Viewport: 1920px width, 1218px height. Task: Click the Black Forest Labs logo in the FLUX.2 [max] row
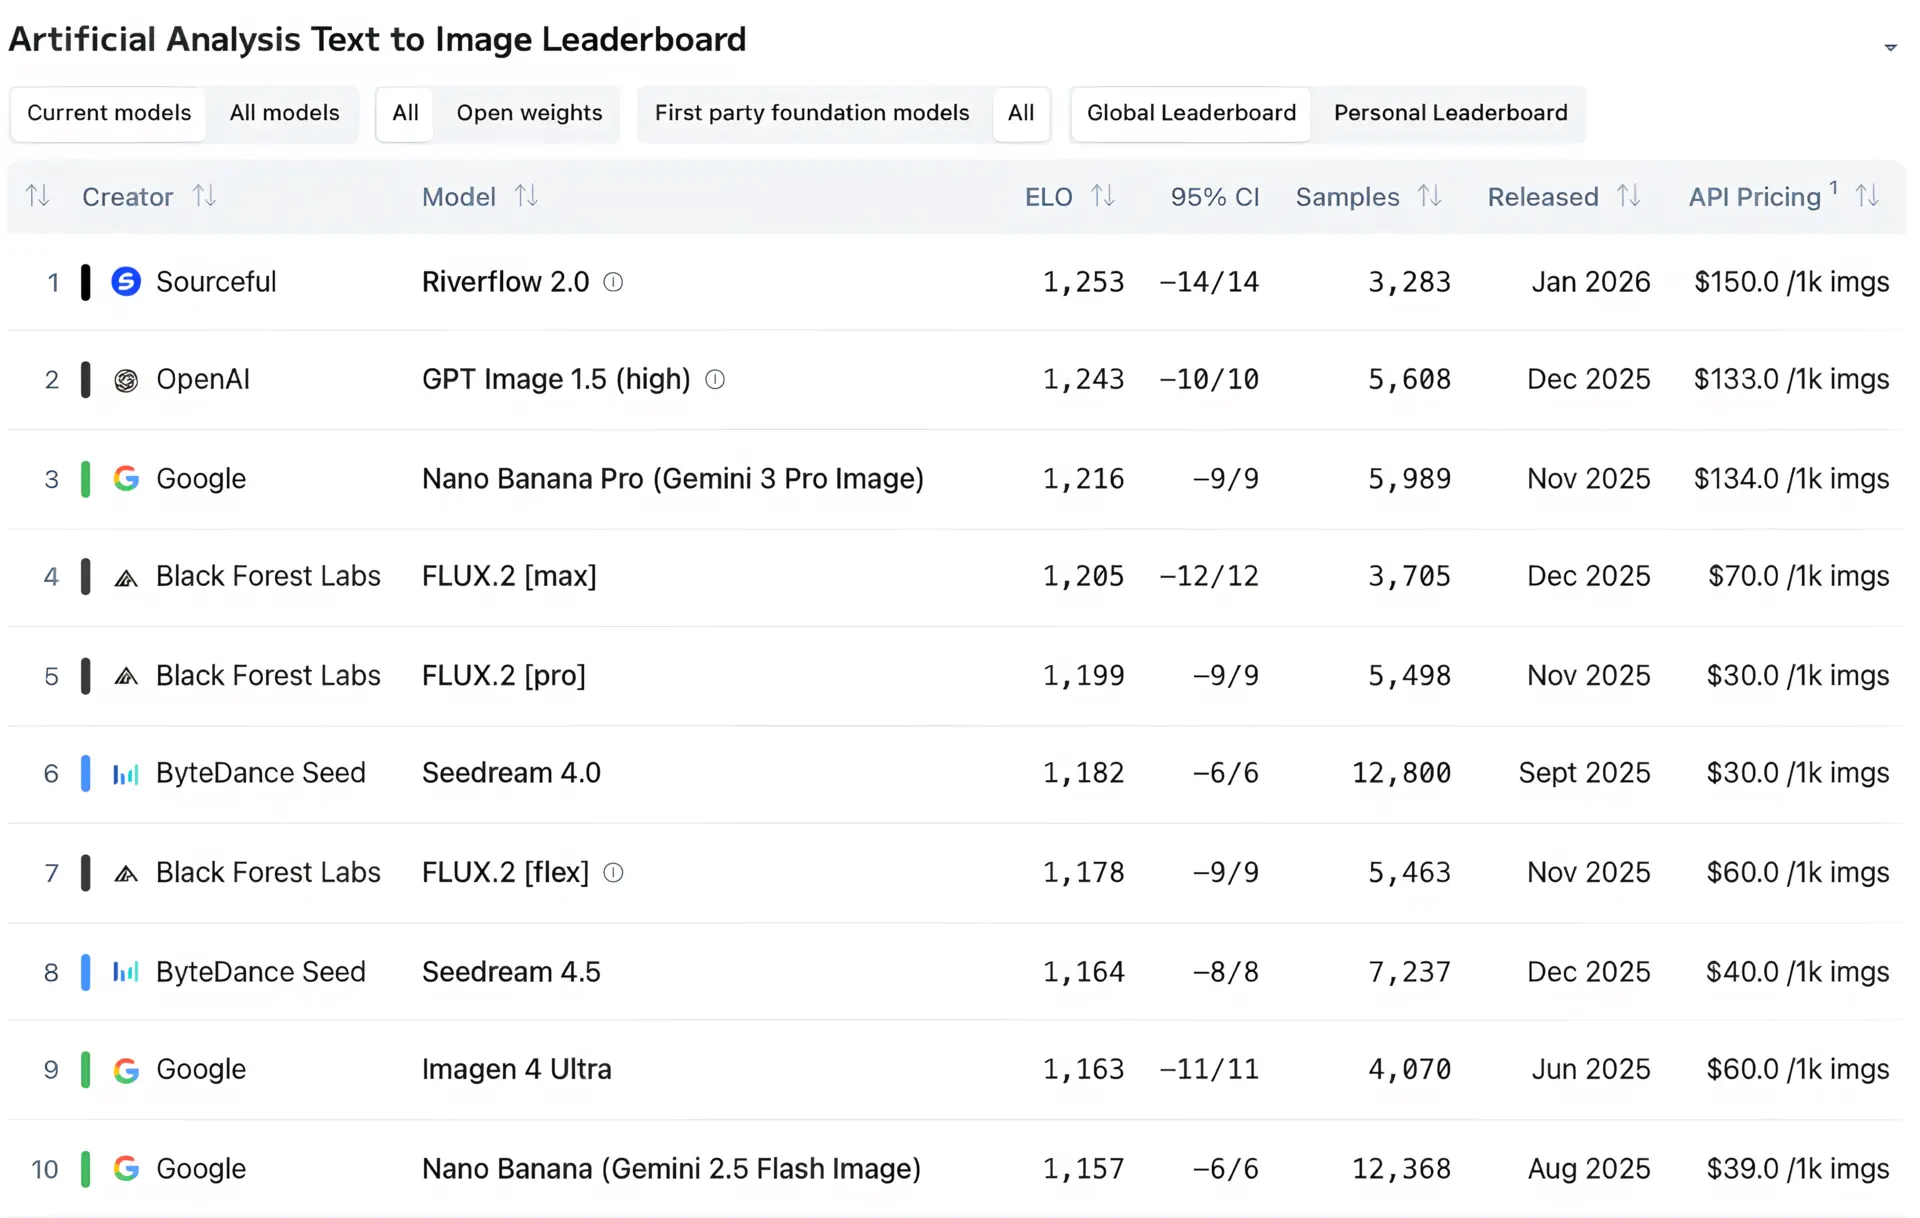coord(126,577)
